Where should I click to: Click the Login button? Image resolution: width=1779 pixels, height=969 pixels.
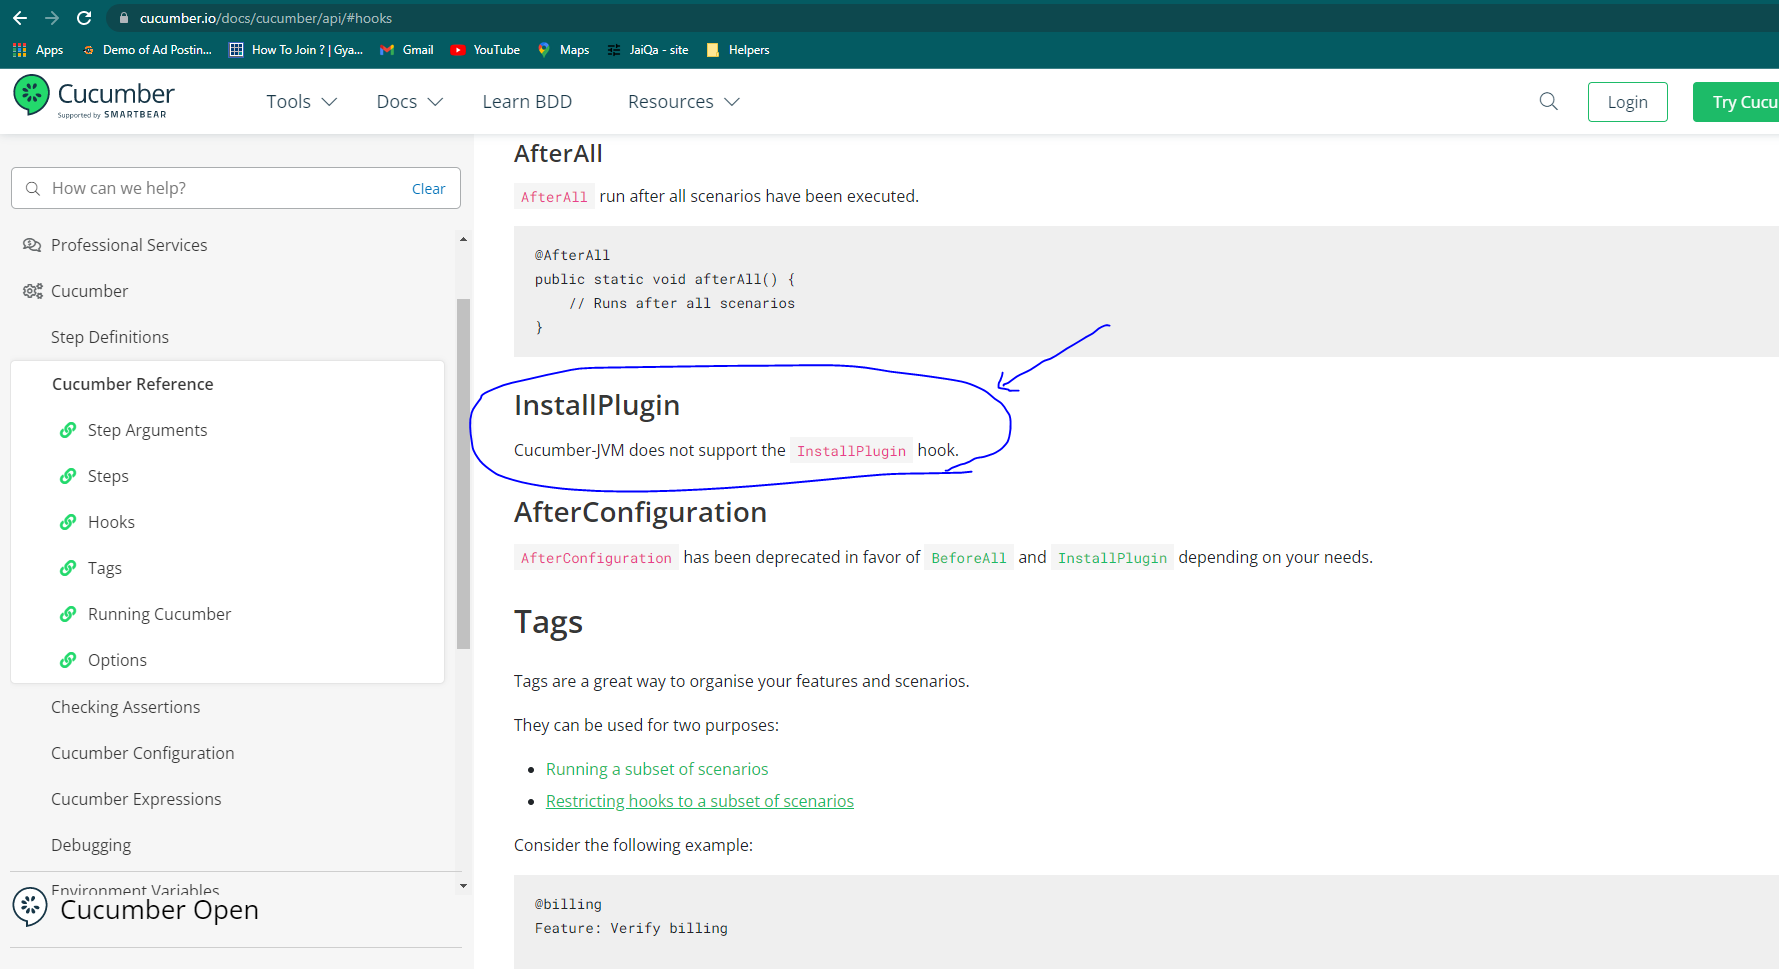(x=1627, y=102)
